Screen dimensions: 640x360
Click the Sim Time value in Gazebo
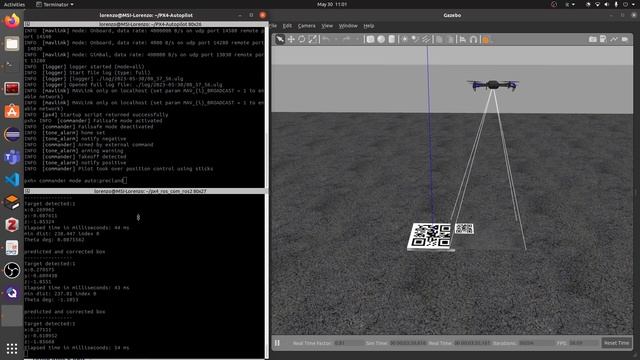(x=407, y=343)
